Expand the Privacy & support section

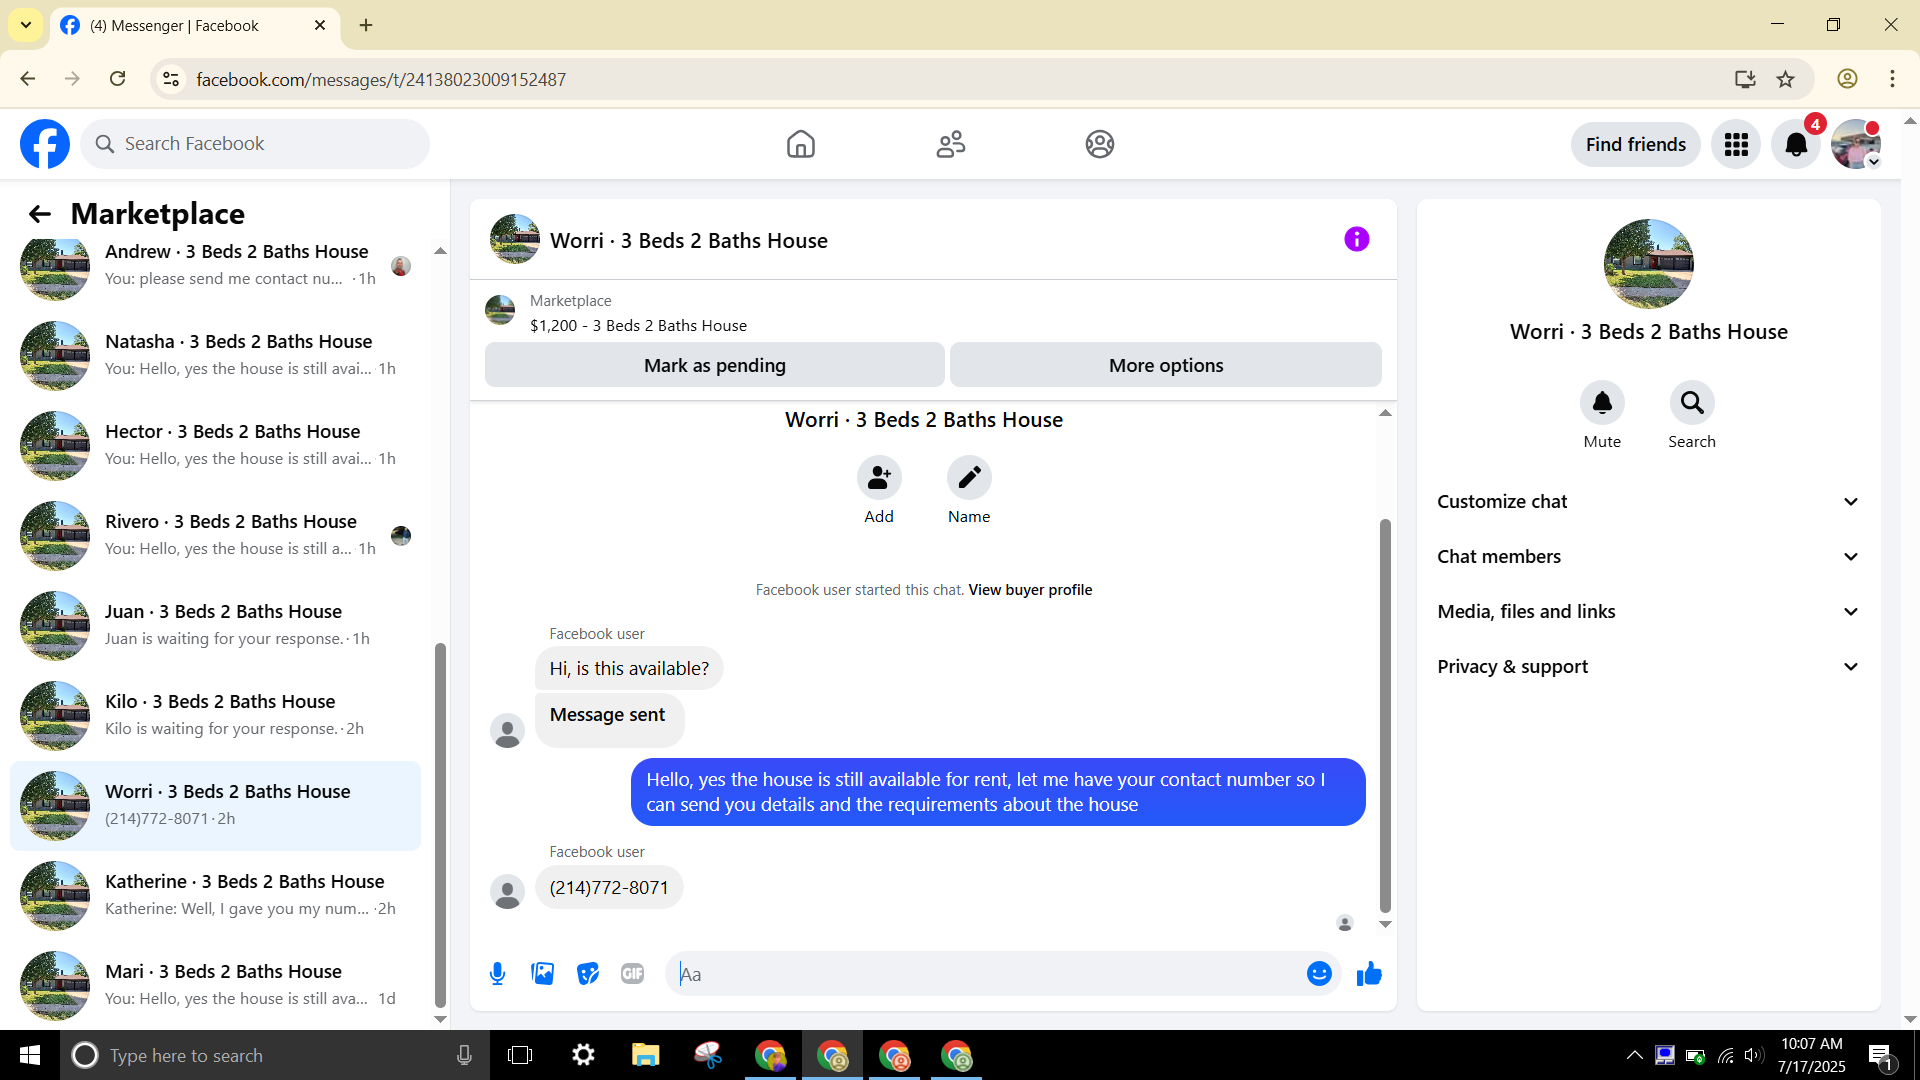[1648, 667]
